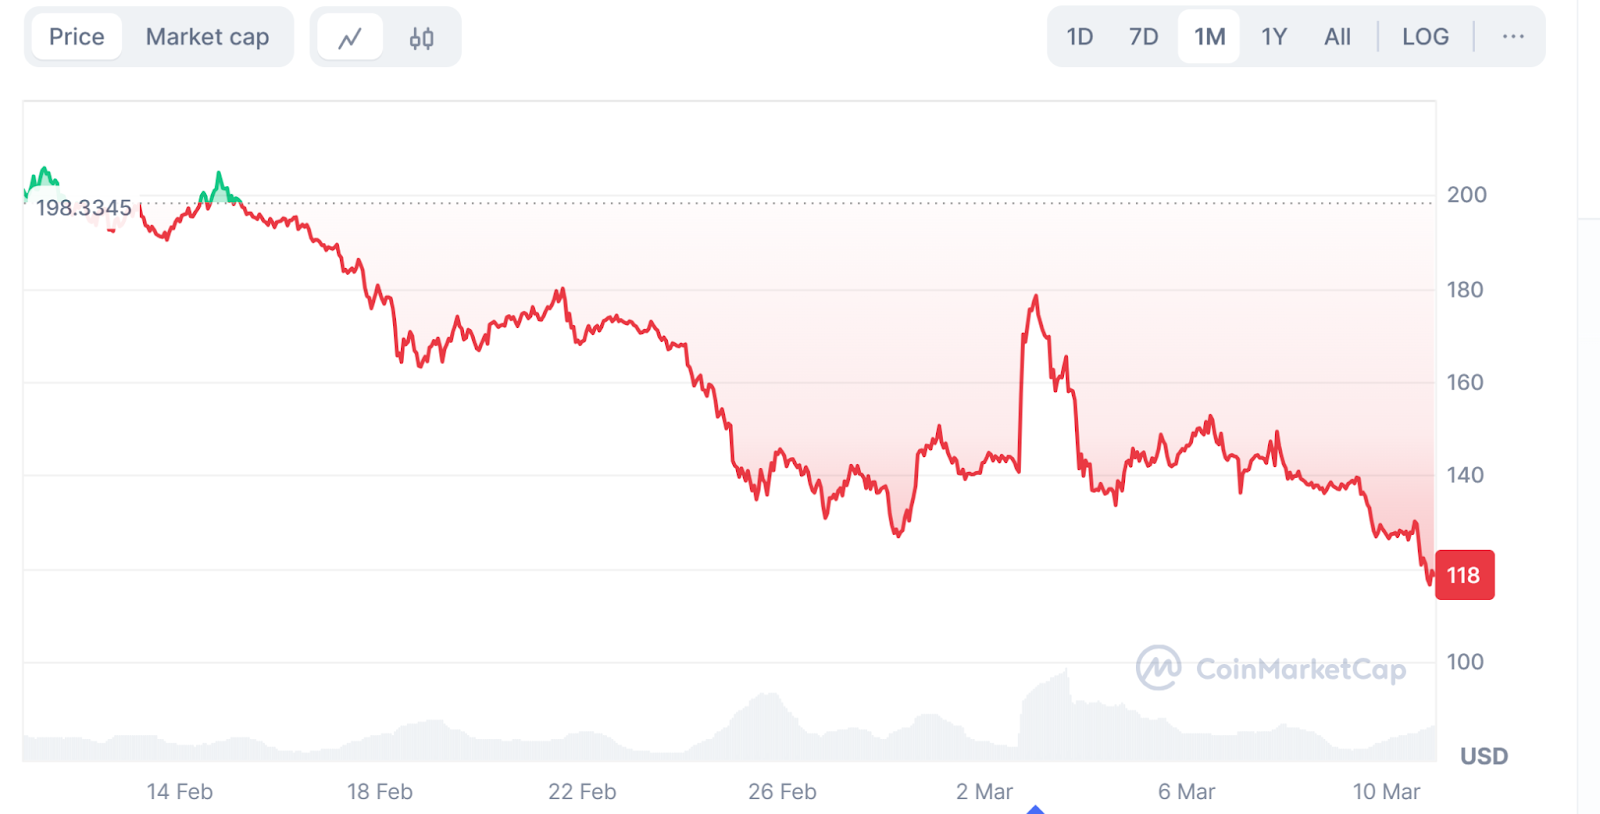Select the 1M time range
This screenshot has height=814, width=1600.
1209,37
